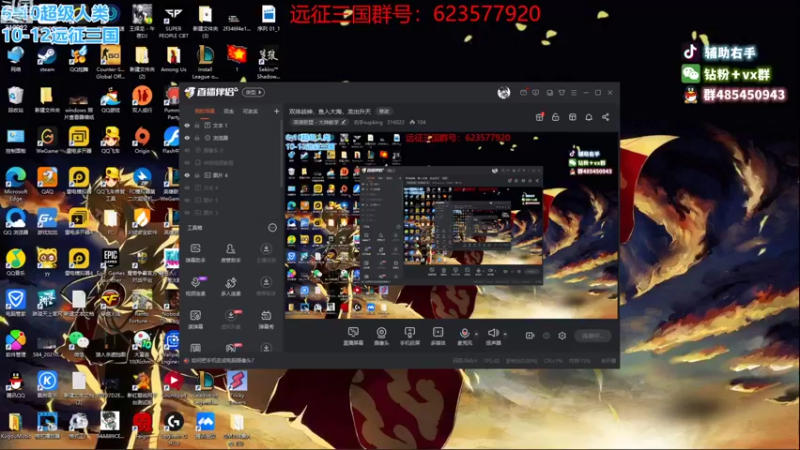Click the stream preview area
The height and width of the screenshot is (450, 800).
pos(451,225)
